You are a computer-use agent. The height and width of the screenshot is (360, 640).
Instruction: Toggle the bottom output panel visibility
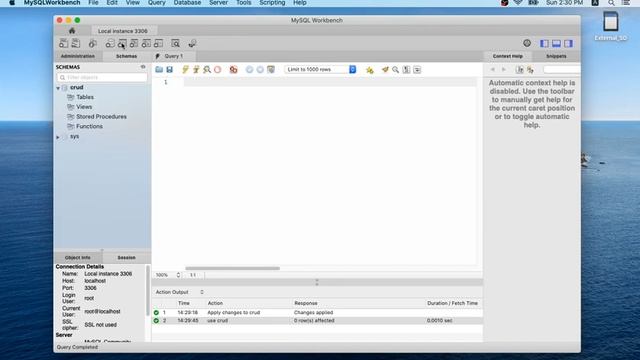(x=556, y=43)
